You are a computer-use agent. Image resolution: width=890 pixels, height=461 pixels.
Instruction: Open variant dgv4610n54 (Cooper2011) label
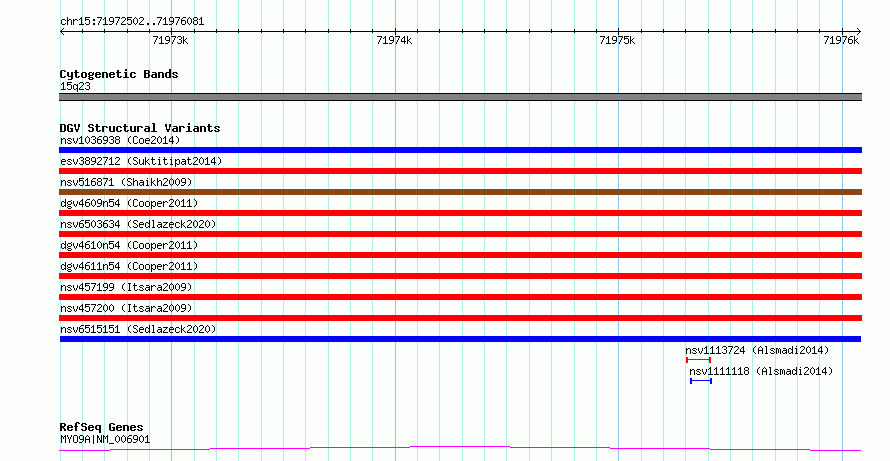click(x=129, y=245)
